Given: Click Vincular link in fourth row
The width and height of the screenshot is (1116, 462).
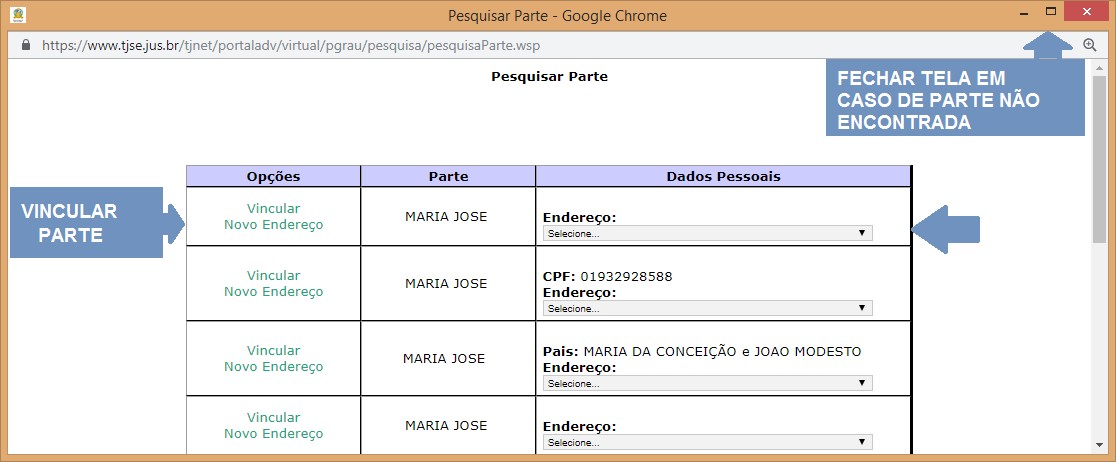Looking at the screenshot, I should click(x=273, y=418).
